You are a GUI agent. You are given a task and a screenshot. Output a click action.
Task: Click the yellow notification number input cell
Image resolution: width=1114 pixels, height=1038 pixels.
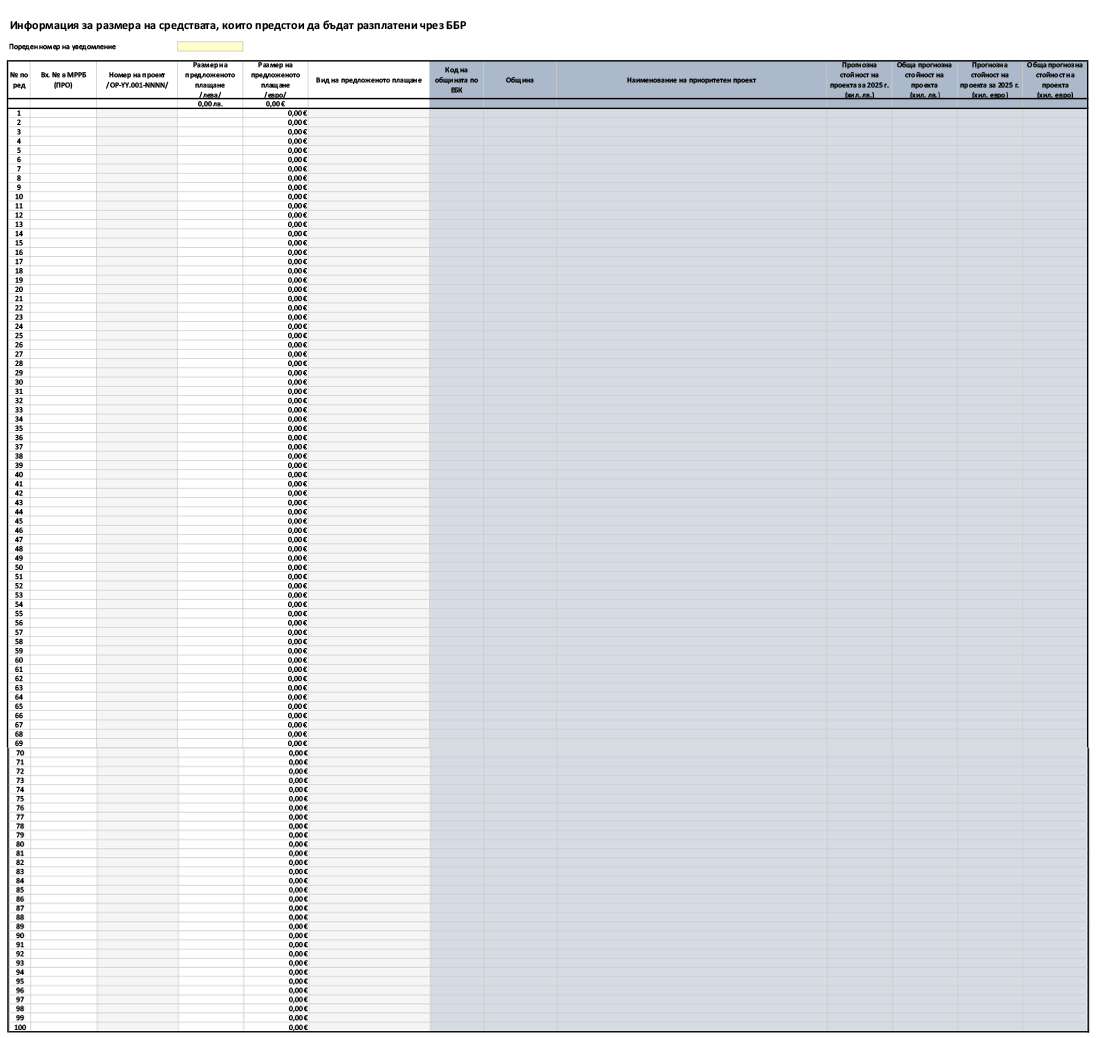pyautogui.click(x=210, y=46)
